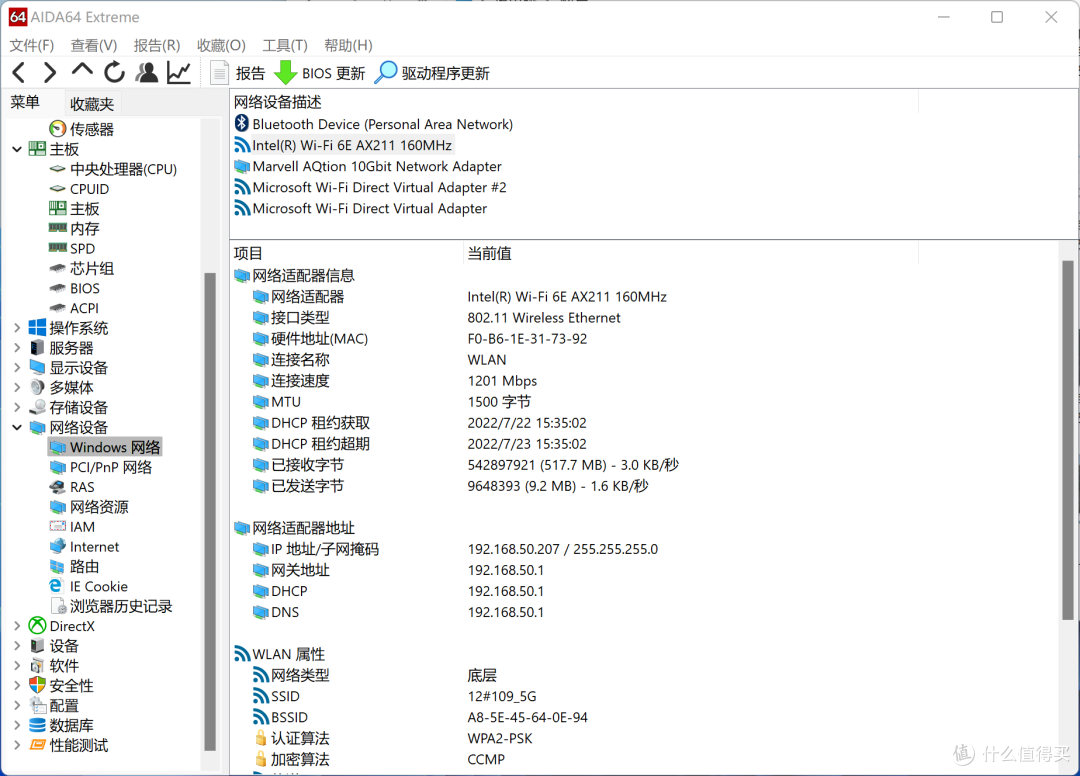Select Intel(R) Wi-Fi 6E AX211 160MHz in device list
Image resolution: width=1080 pixels, height=776 pixels.
point(344,145)
